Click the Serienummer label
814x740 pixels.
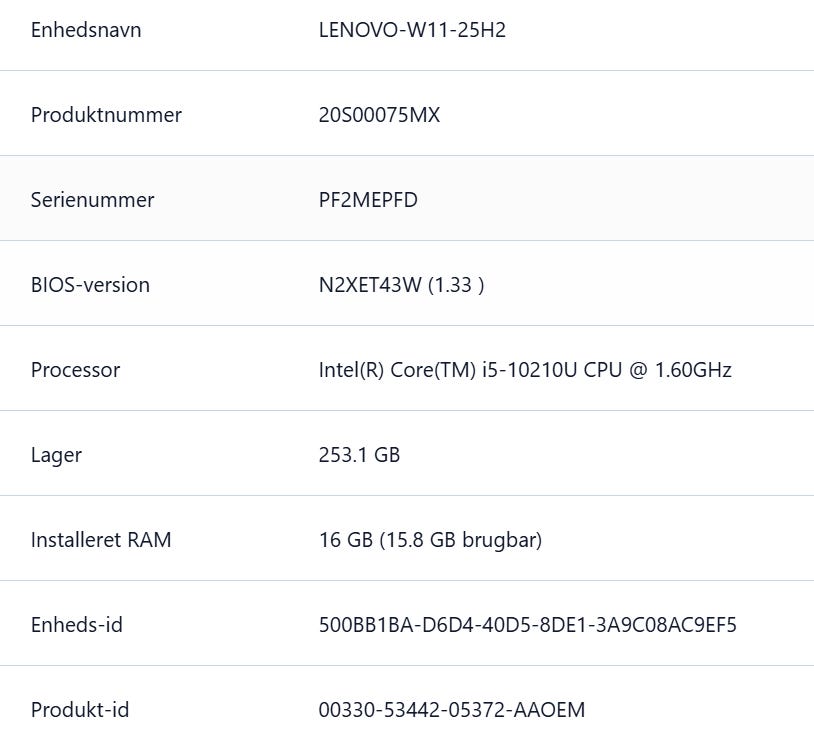click(x=92, y=200)
